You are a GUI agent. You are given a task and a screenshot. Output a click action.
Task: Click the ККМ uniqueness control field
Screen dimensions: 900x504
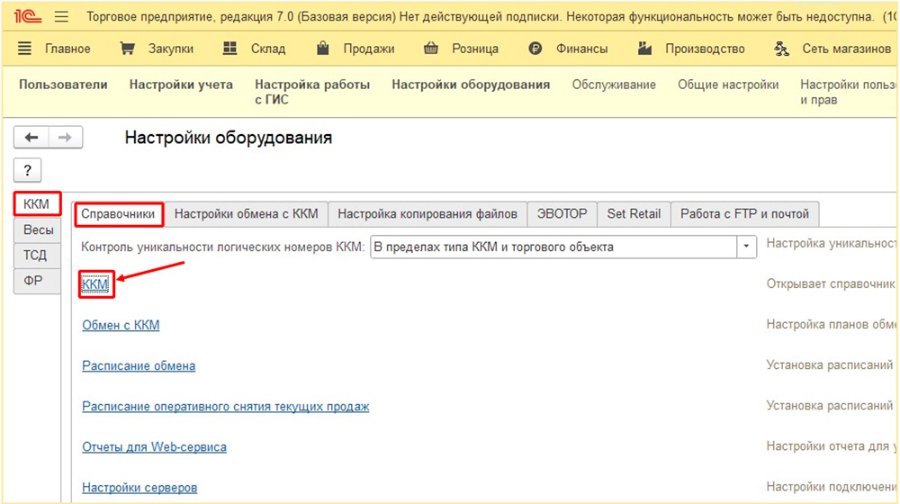pyautogui.click(x=554, y=247)
